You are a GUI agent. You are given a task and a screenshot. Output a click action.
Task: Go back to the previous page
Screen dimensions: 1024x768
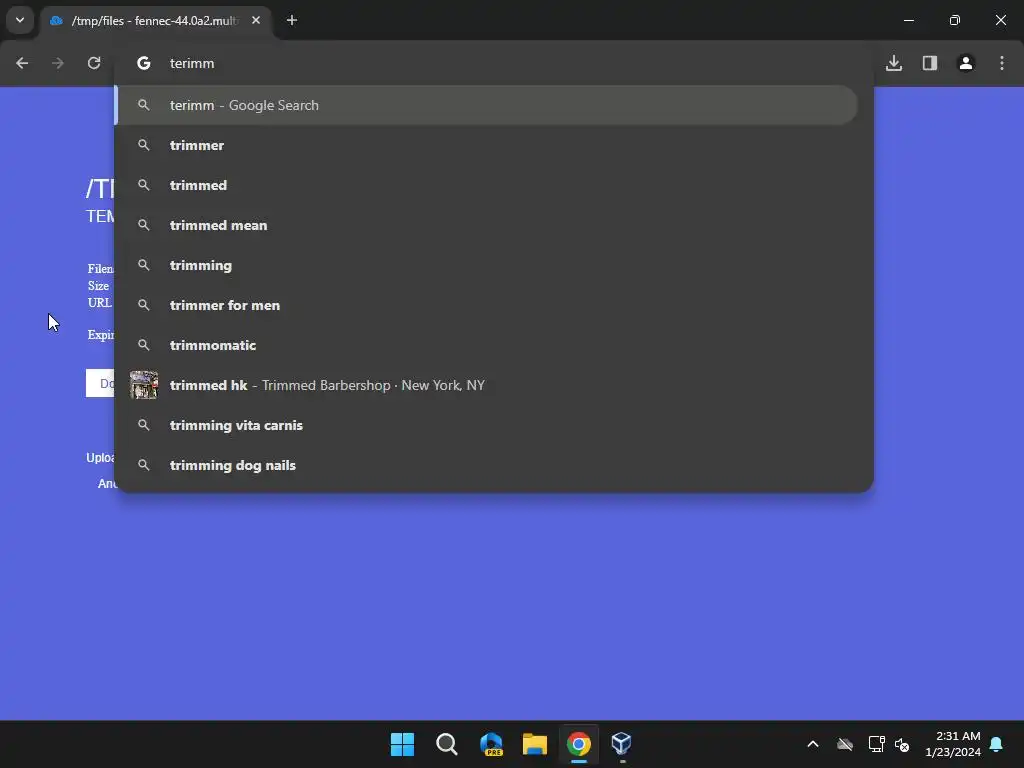[x=22, y=63]
